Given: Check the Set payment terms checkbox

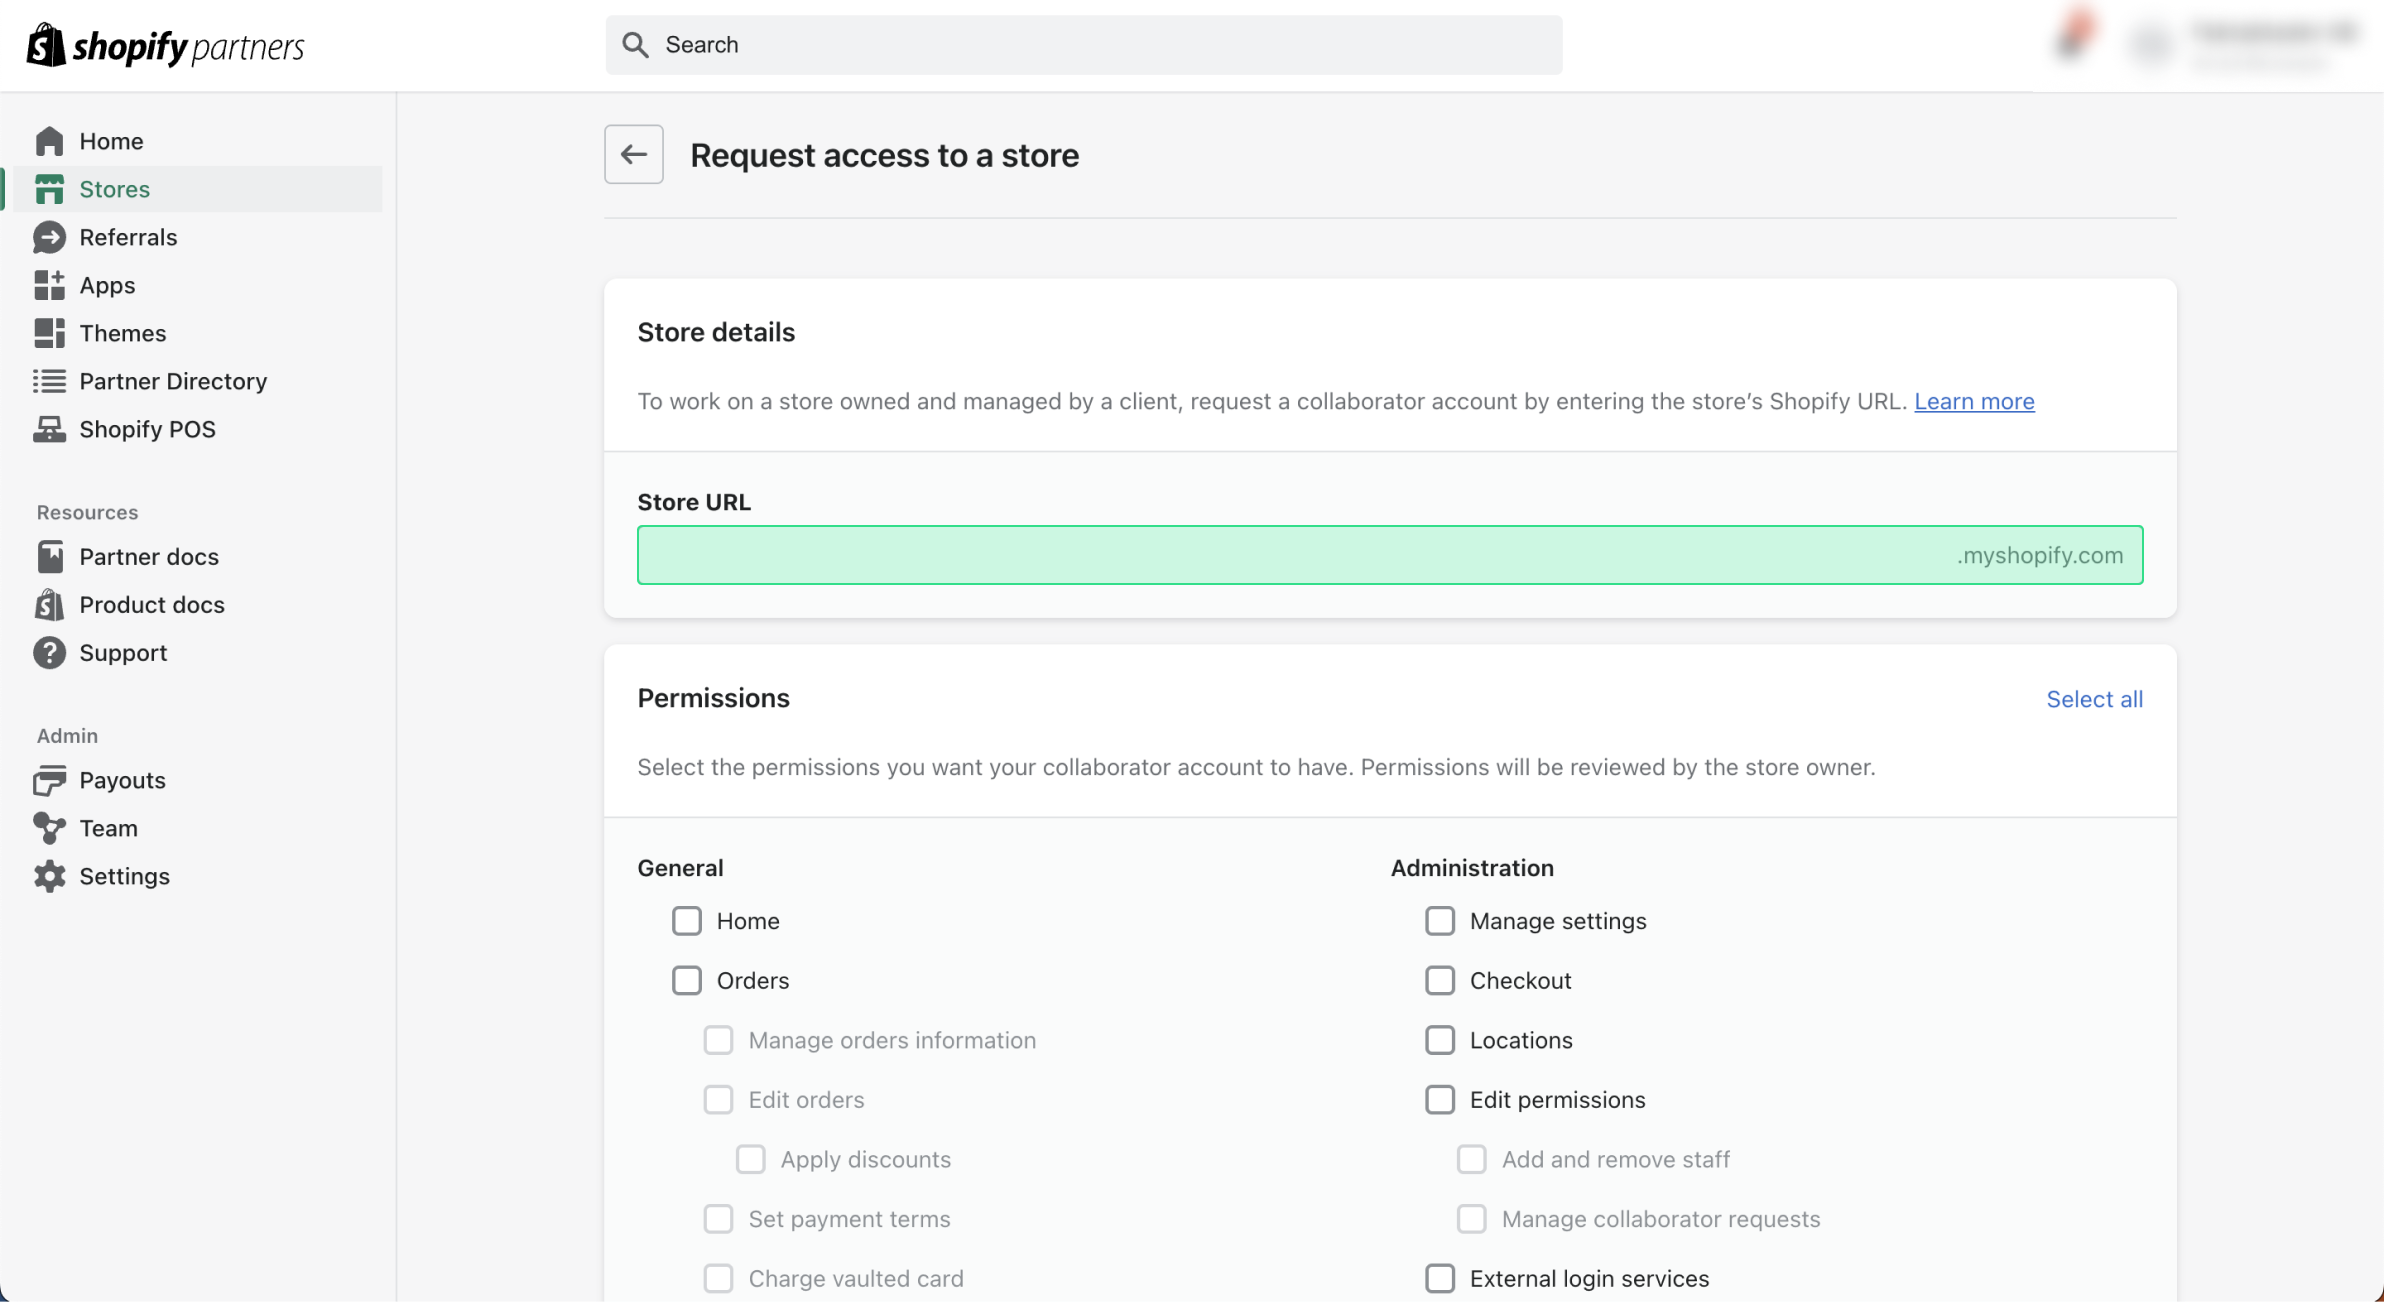Looking at the screenshot, I should [x=718, y=1219].
